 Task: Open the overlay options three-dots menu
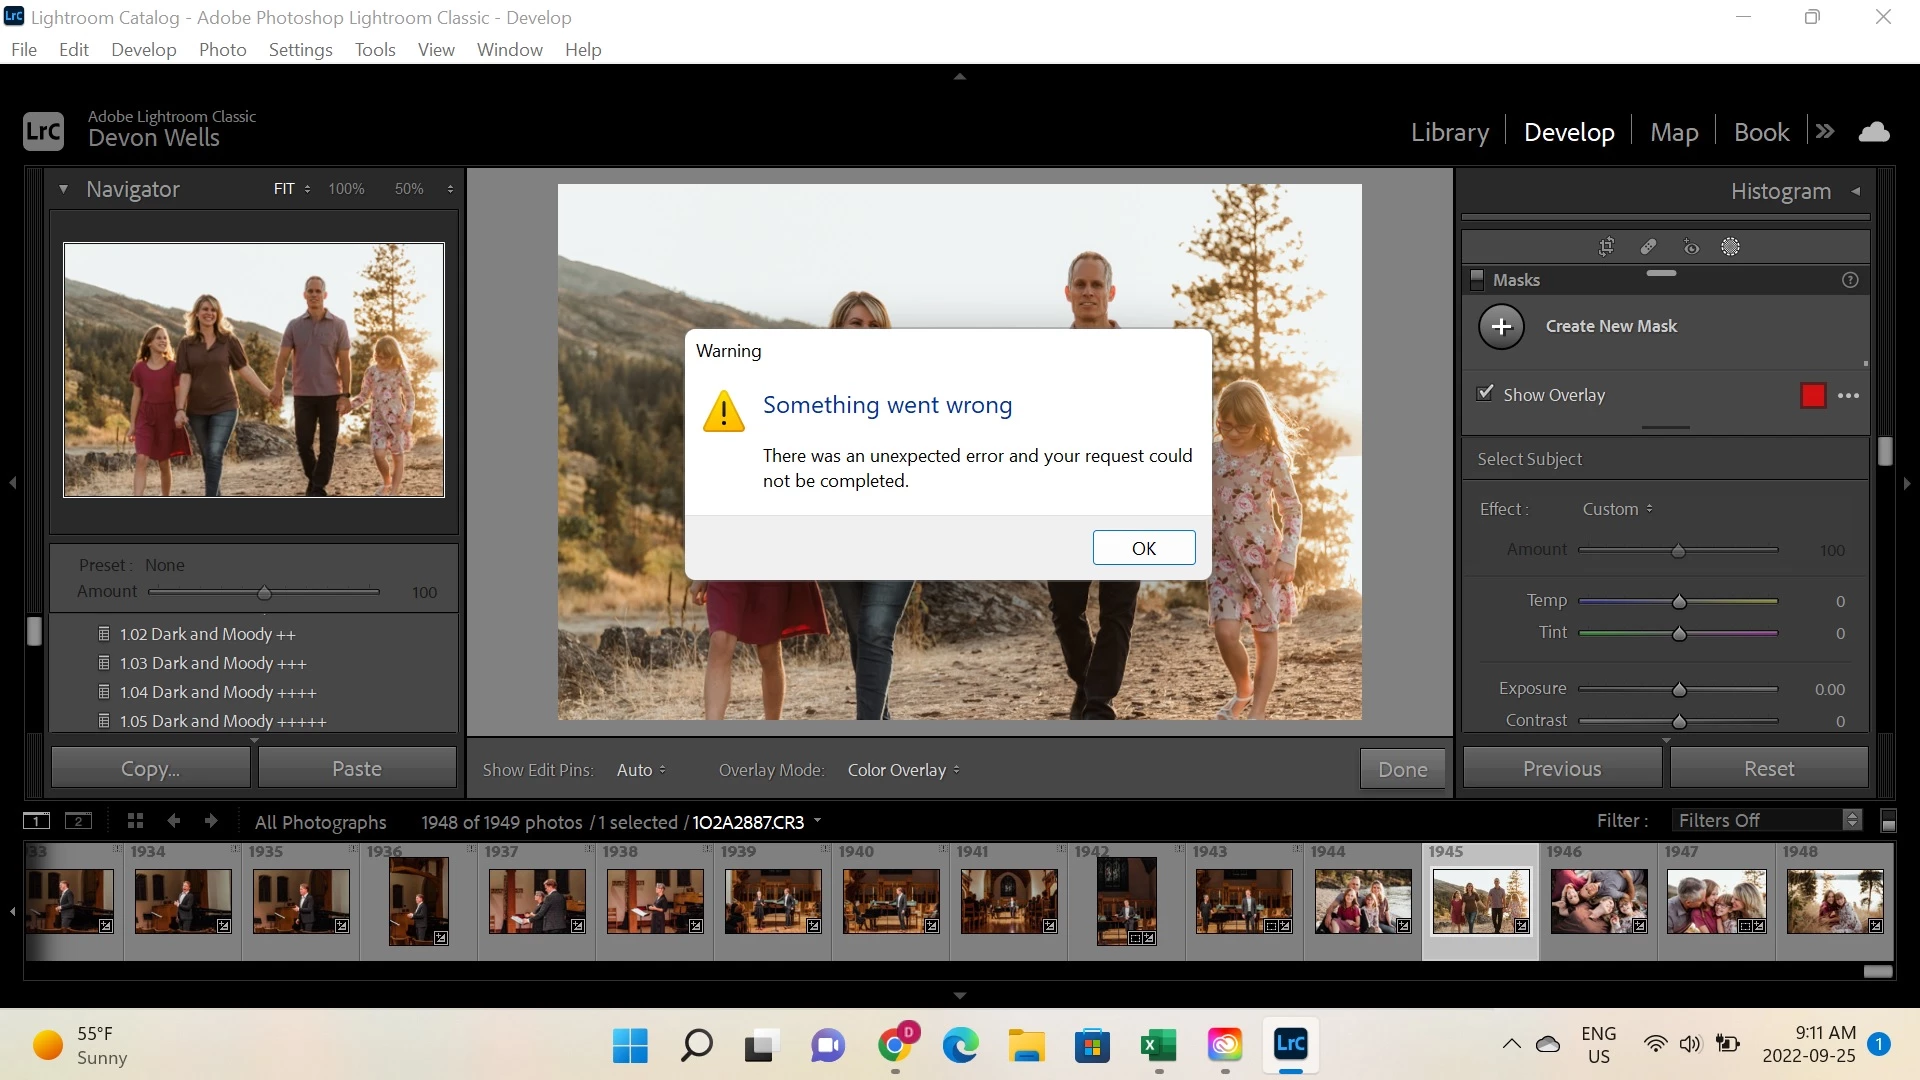pyautogui.click(x=1849, y=396)
